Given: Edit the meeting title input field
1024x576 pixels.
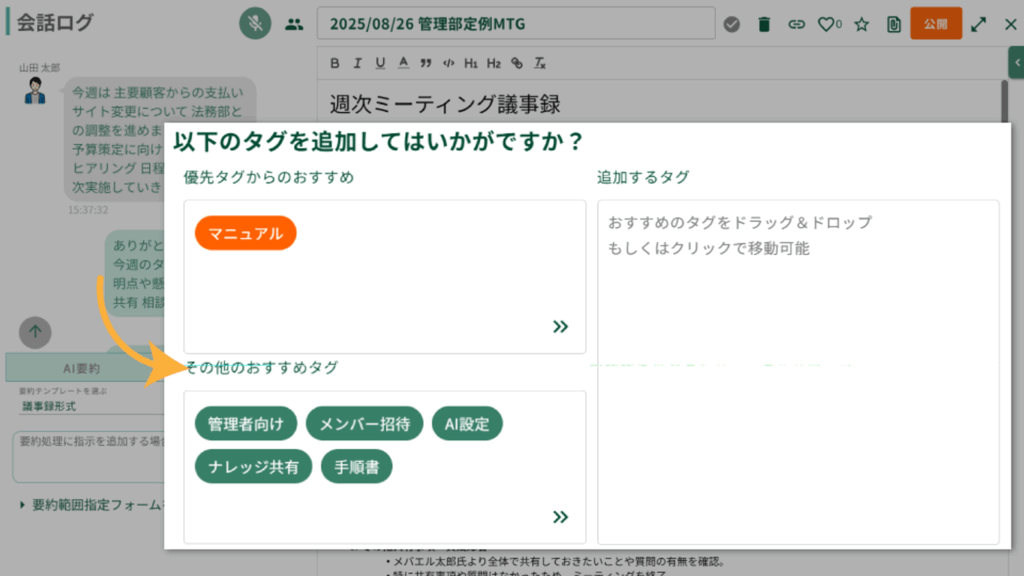Looking at the screenshot, I should (515, 24).
